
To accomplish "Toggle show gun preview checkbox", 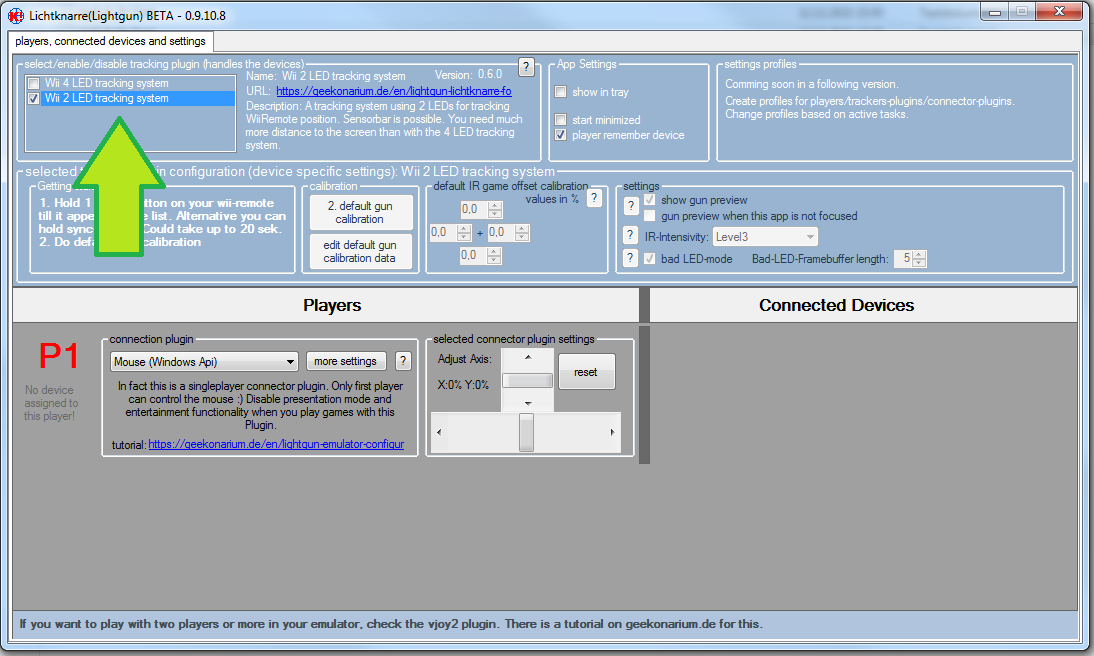I will point(650,200).
